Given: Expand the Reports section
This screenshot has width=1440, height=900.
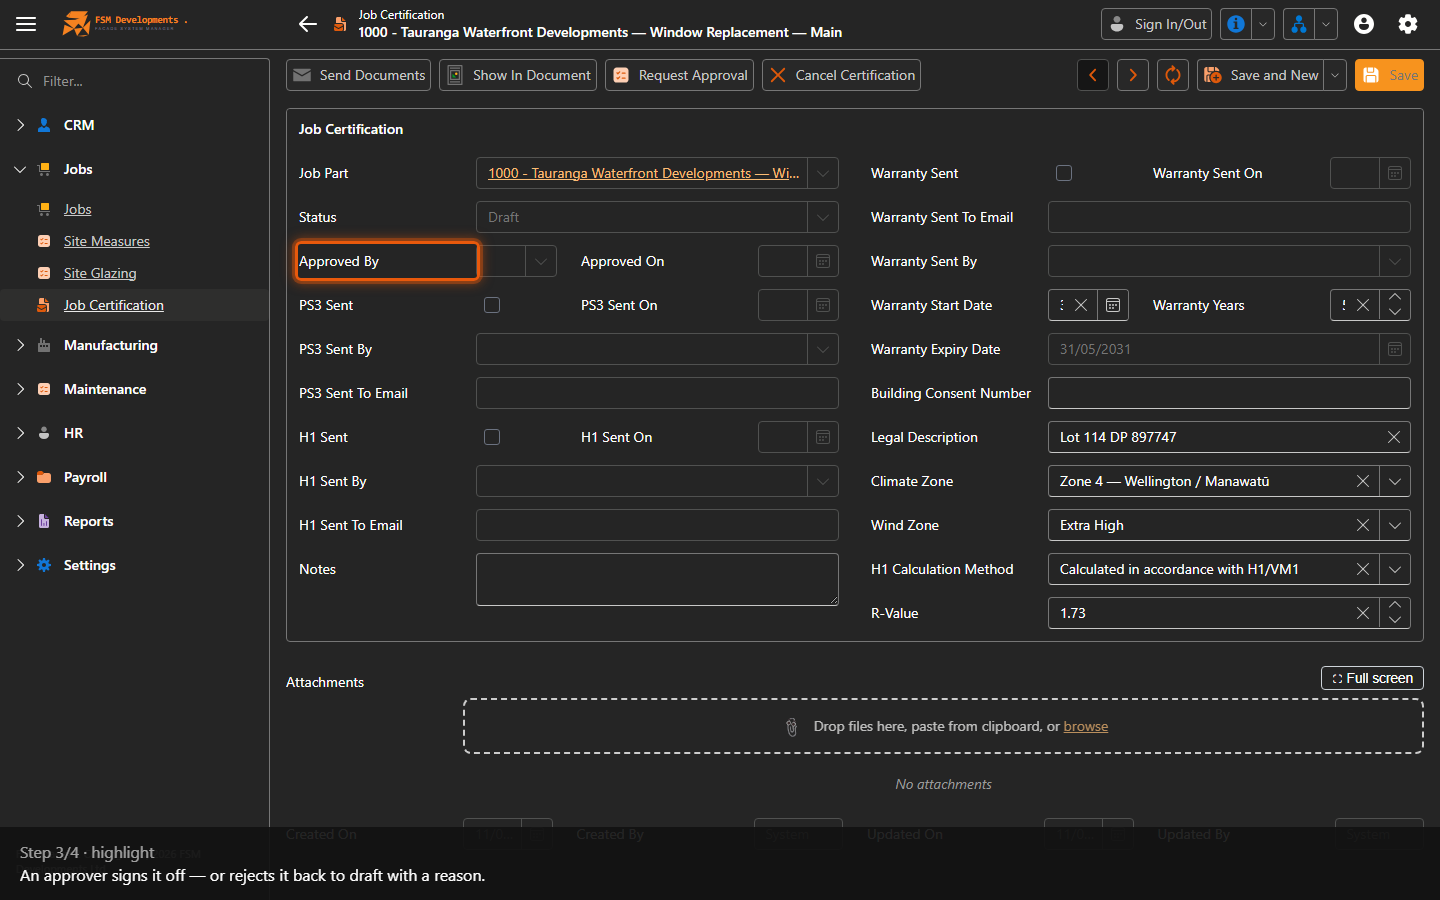Looking at the screenshot, I should point(20,521).
